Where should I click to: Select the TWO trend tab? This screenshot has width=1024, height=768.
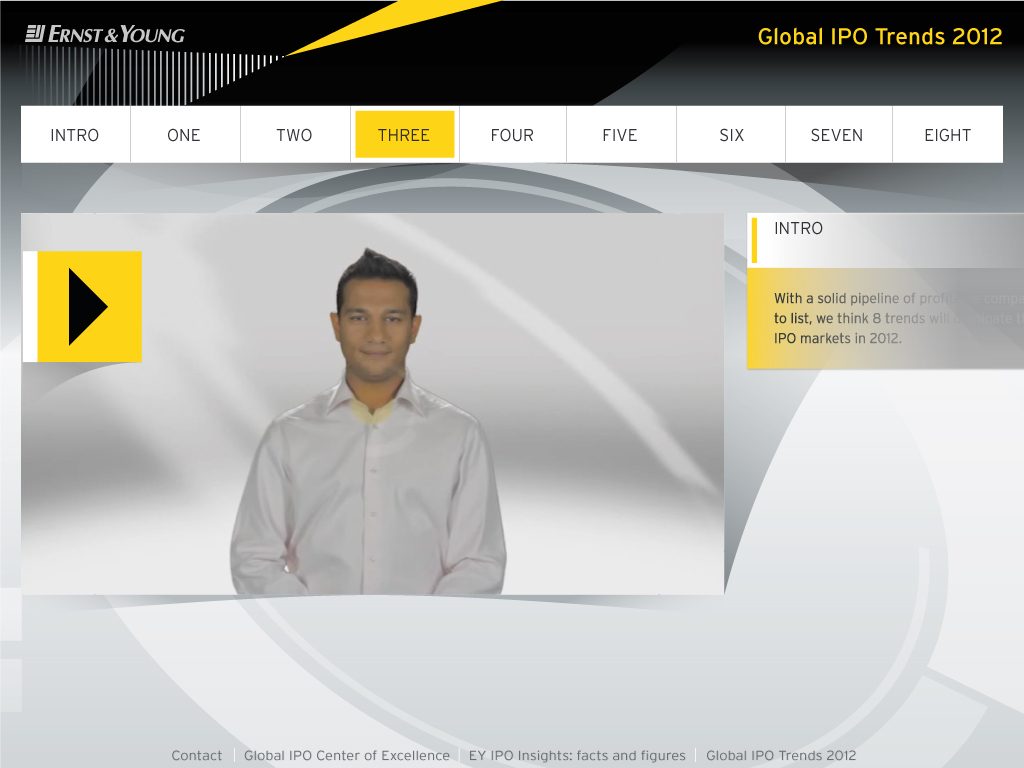(x=294, y=135)
